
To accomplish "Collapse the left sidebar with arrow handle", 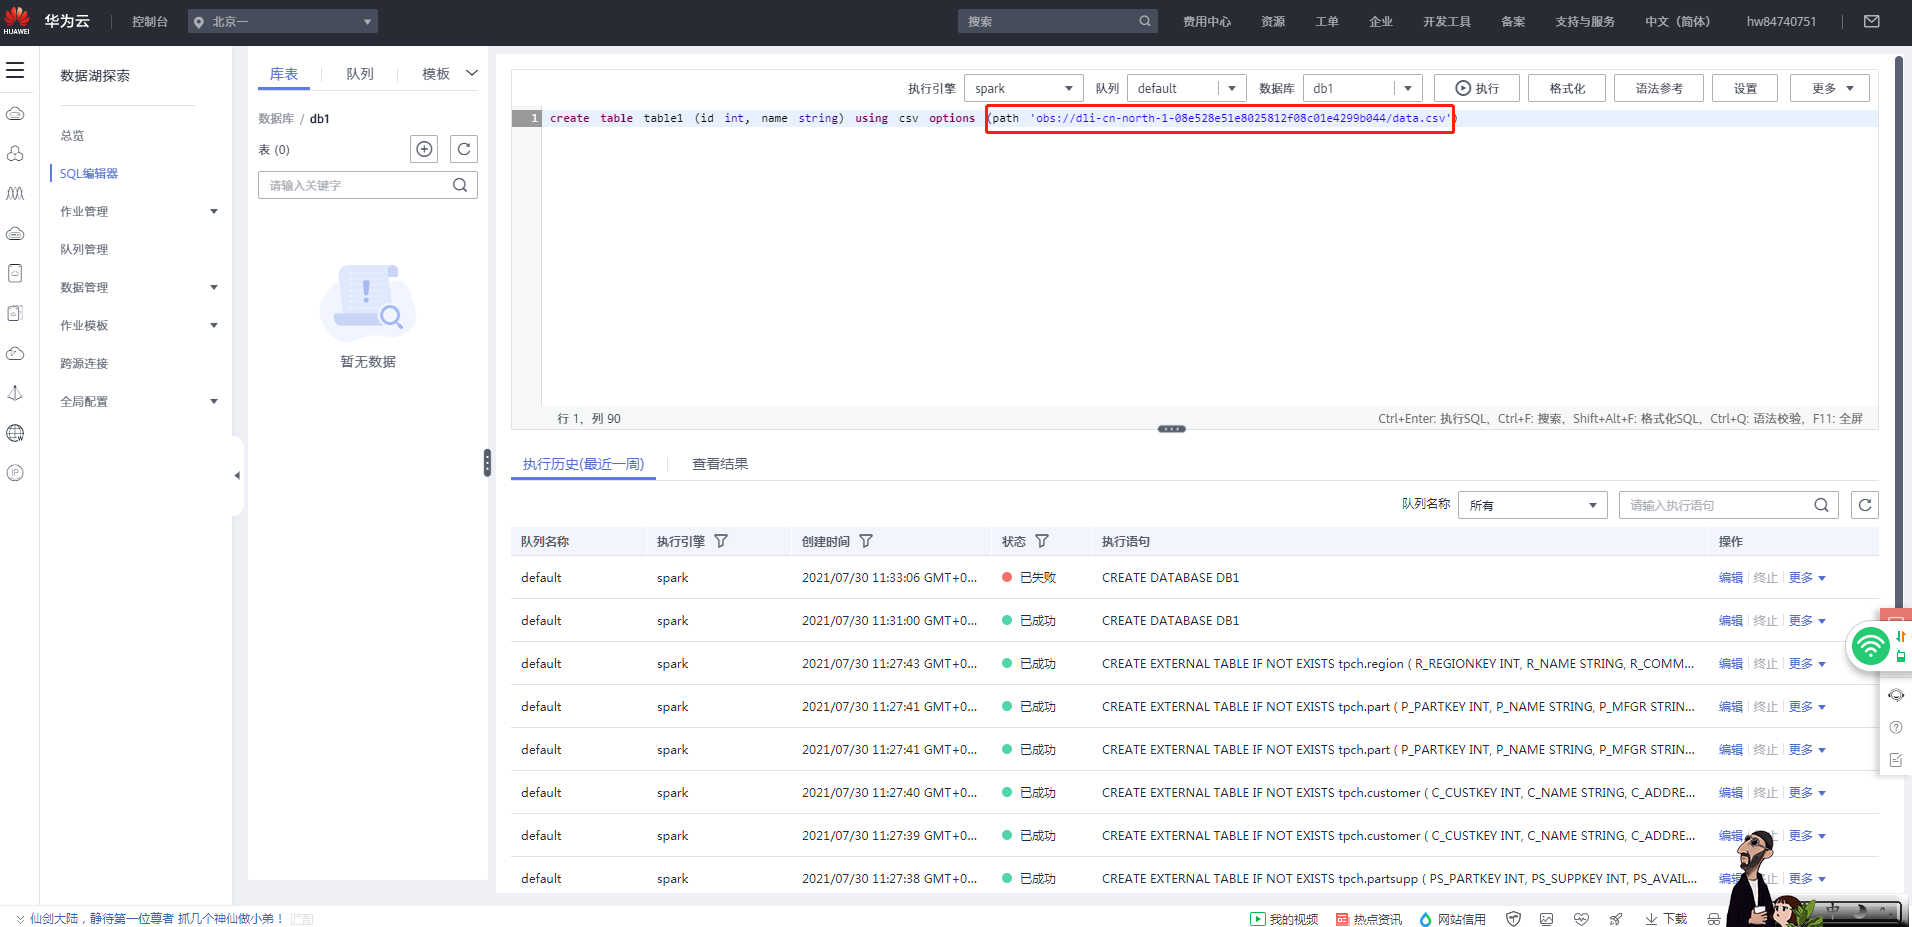I will pos(237,476).
